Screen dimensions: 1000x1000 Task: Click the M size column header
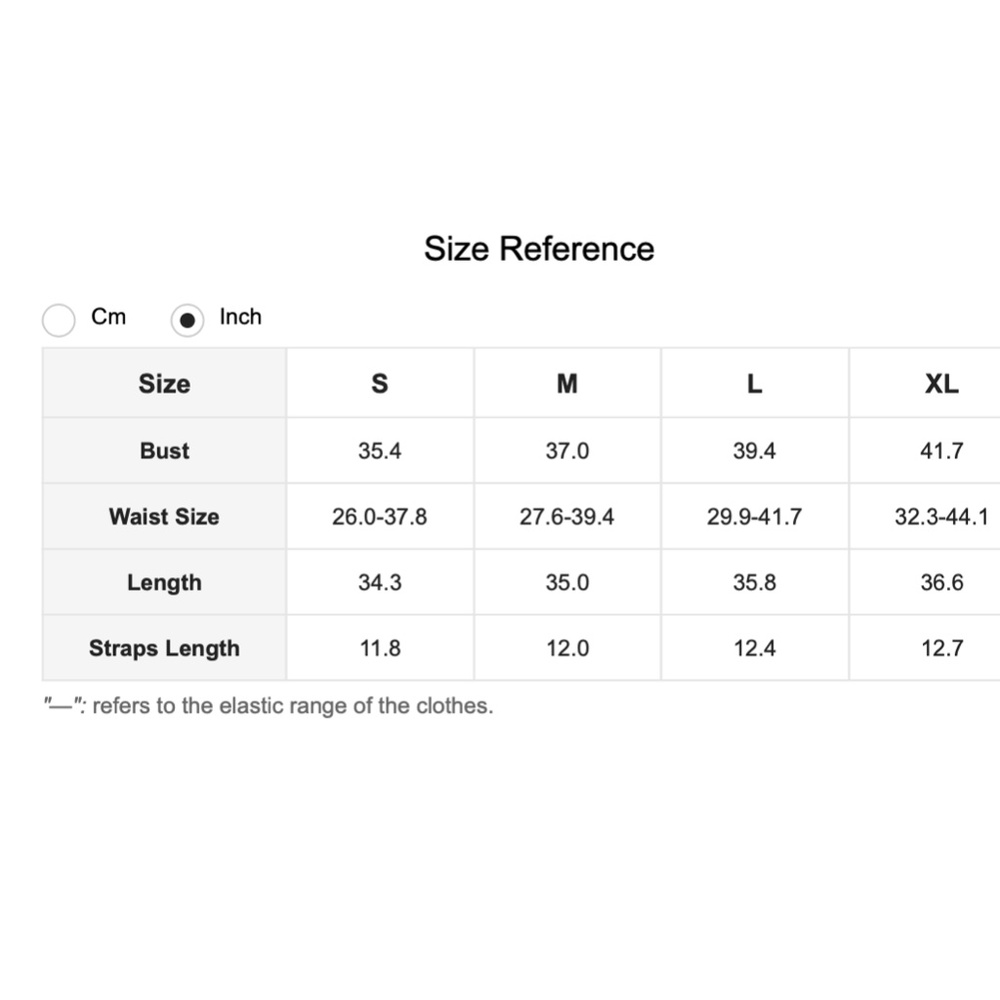(x=567, y=384)
